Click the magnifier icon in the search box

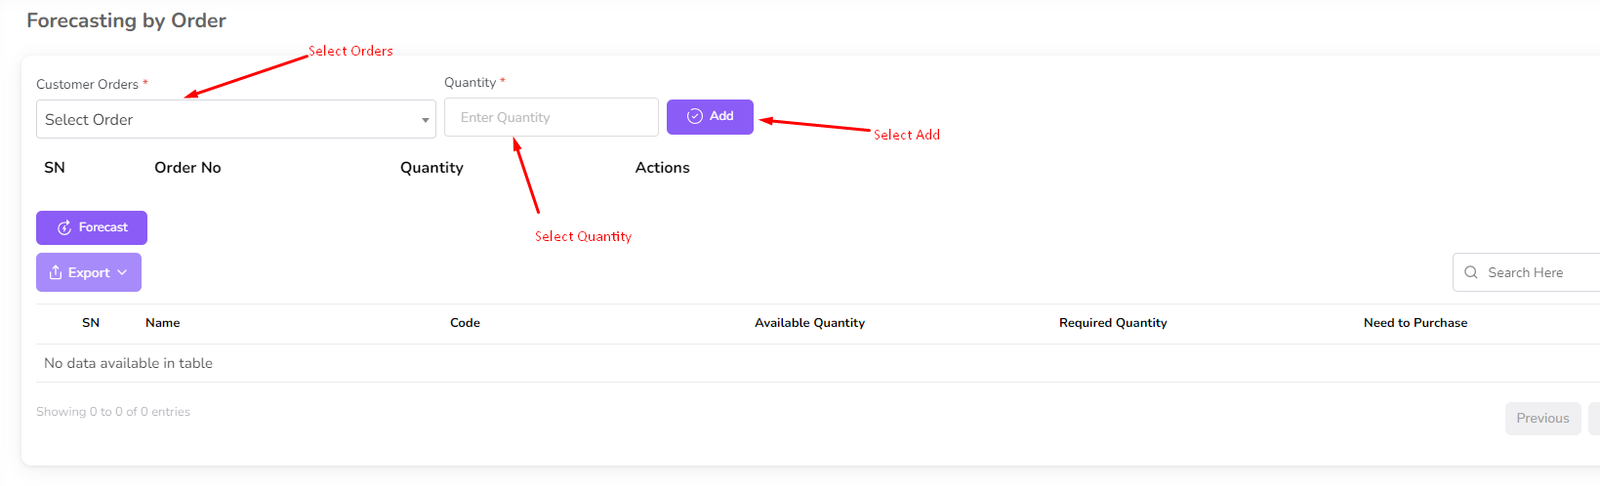click(1471, 272)
